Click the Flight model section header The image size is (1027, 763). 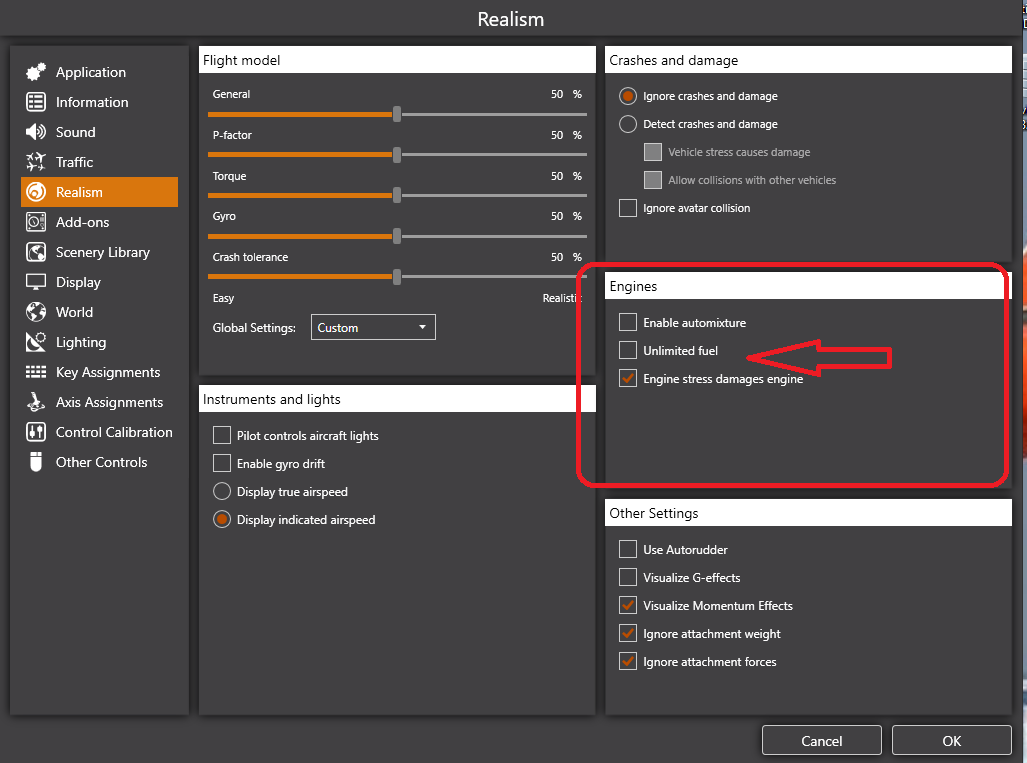pos(397,60)
